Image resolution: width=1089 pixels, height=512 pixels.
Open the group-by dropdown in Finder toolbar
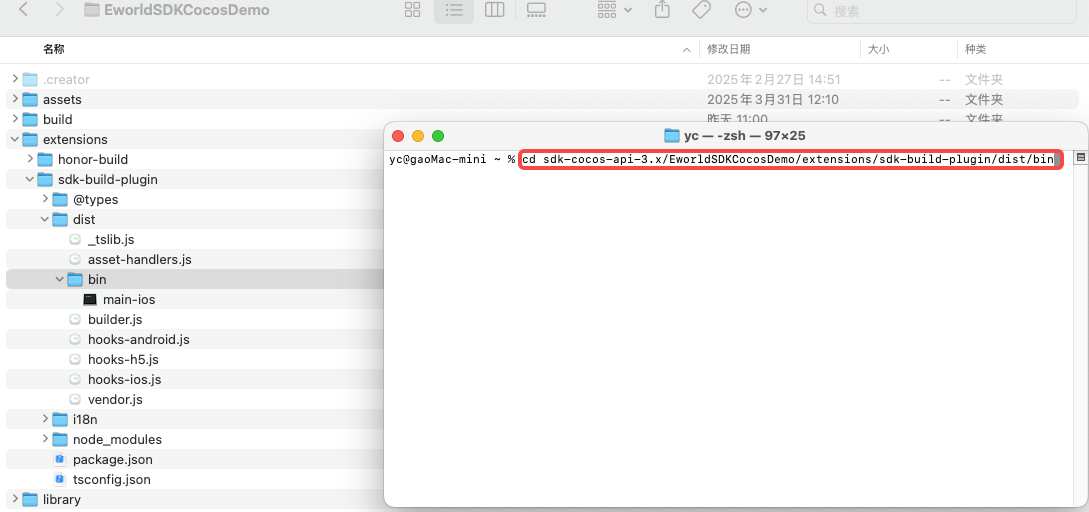(615, 10)
